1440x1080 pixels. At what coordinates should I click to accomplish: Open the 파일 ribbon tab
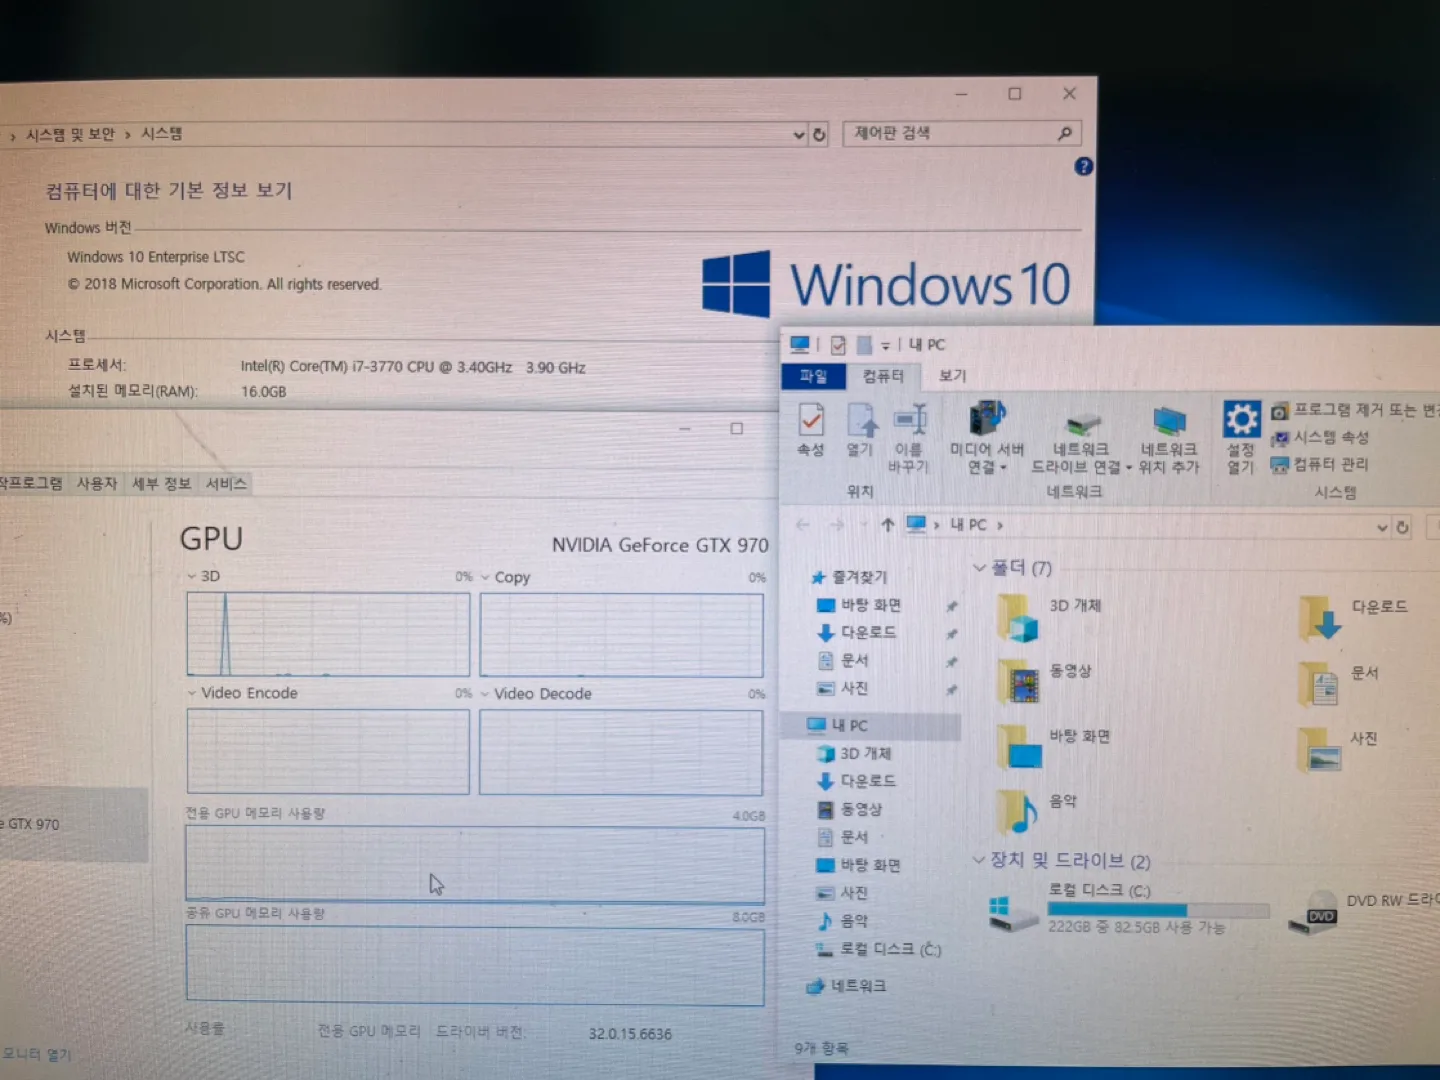click(813, 376)
